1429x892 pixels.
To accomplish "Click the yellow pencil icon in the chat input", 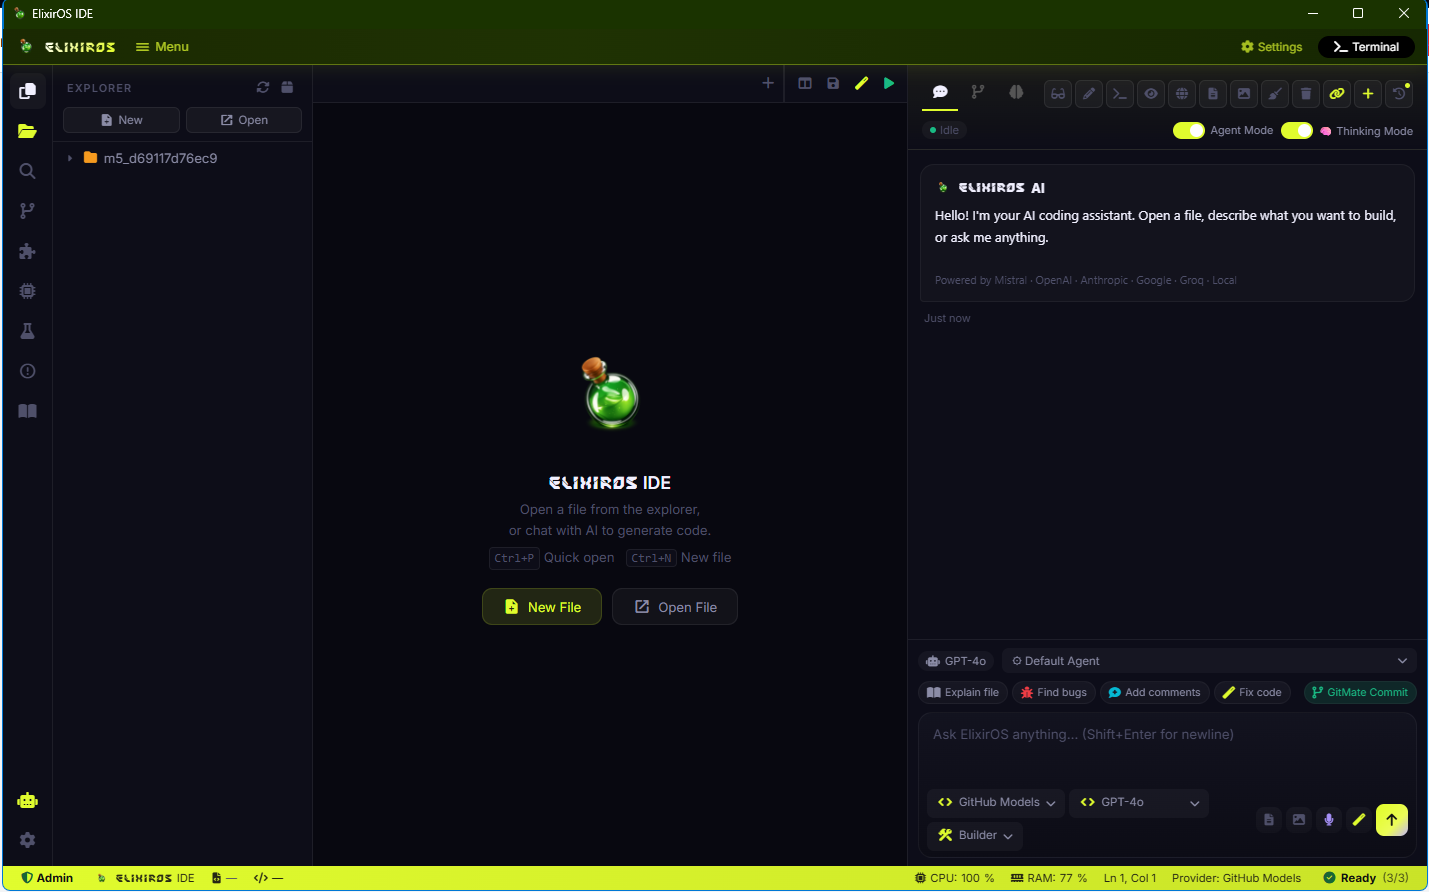I will (x=1359, y=820).
